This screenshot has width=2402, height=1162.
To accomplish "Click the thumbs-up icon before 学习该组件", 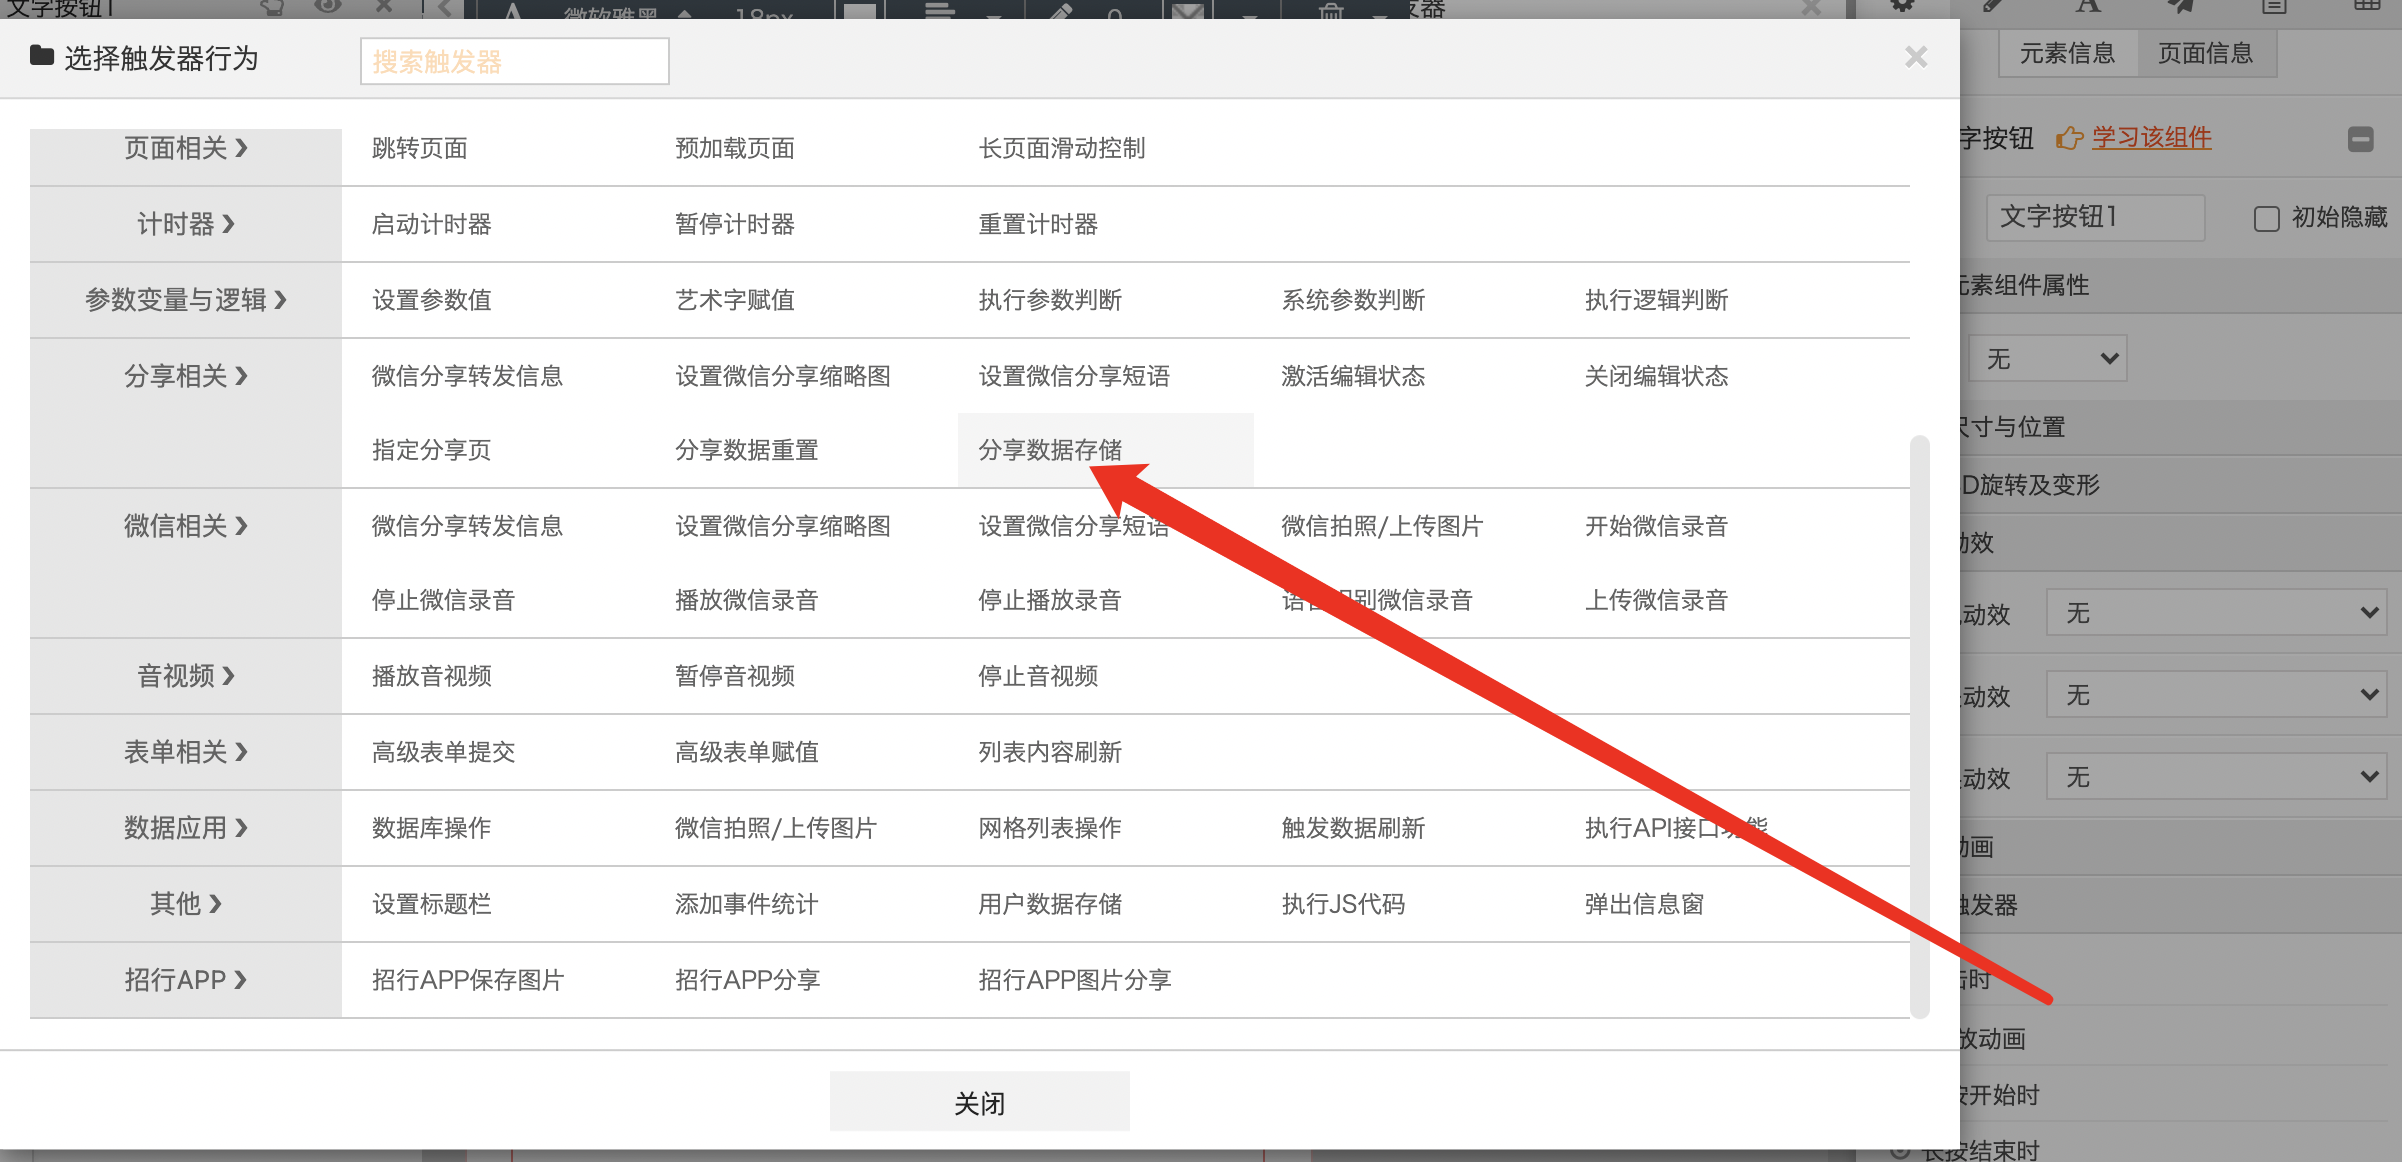I will 2069,139.
